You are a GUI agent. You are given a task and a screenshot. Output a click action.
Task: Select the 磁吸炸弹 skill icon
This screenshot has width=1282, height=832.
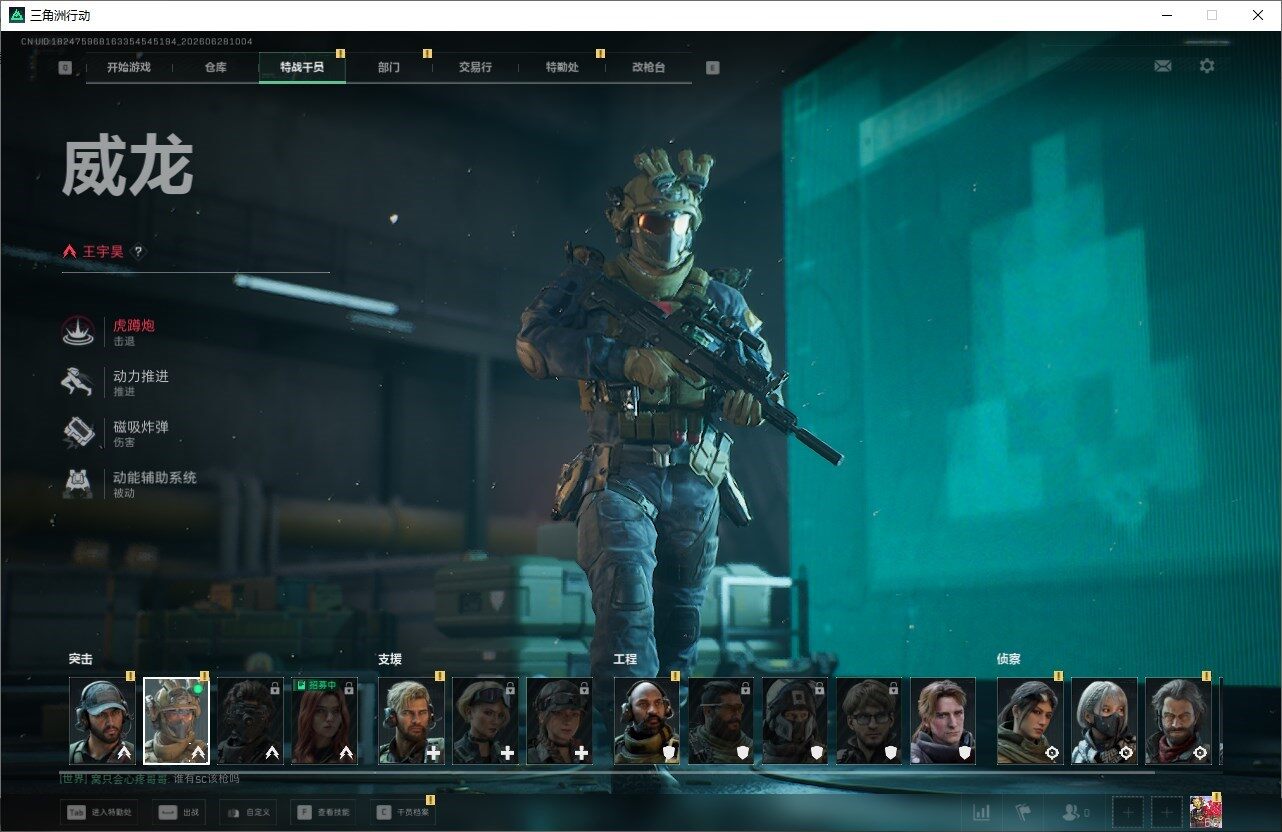(78, 433)
